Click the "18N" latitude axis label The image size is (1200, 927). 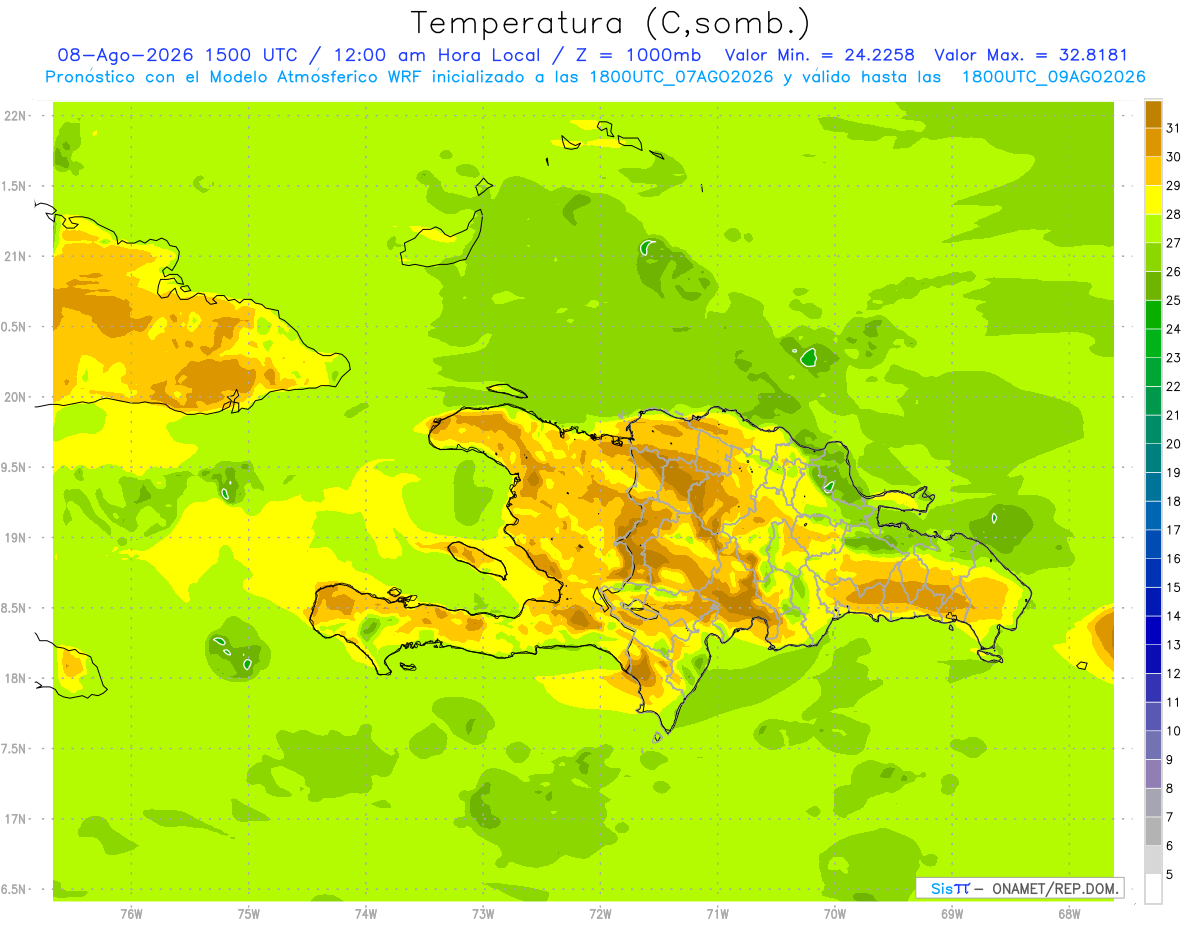pyautogui.click(x=16, y=679)
